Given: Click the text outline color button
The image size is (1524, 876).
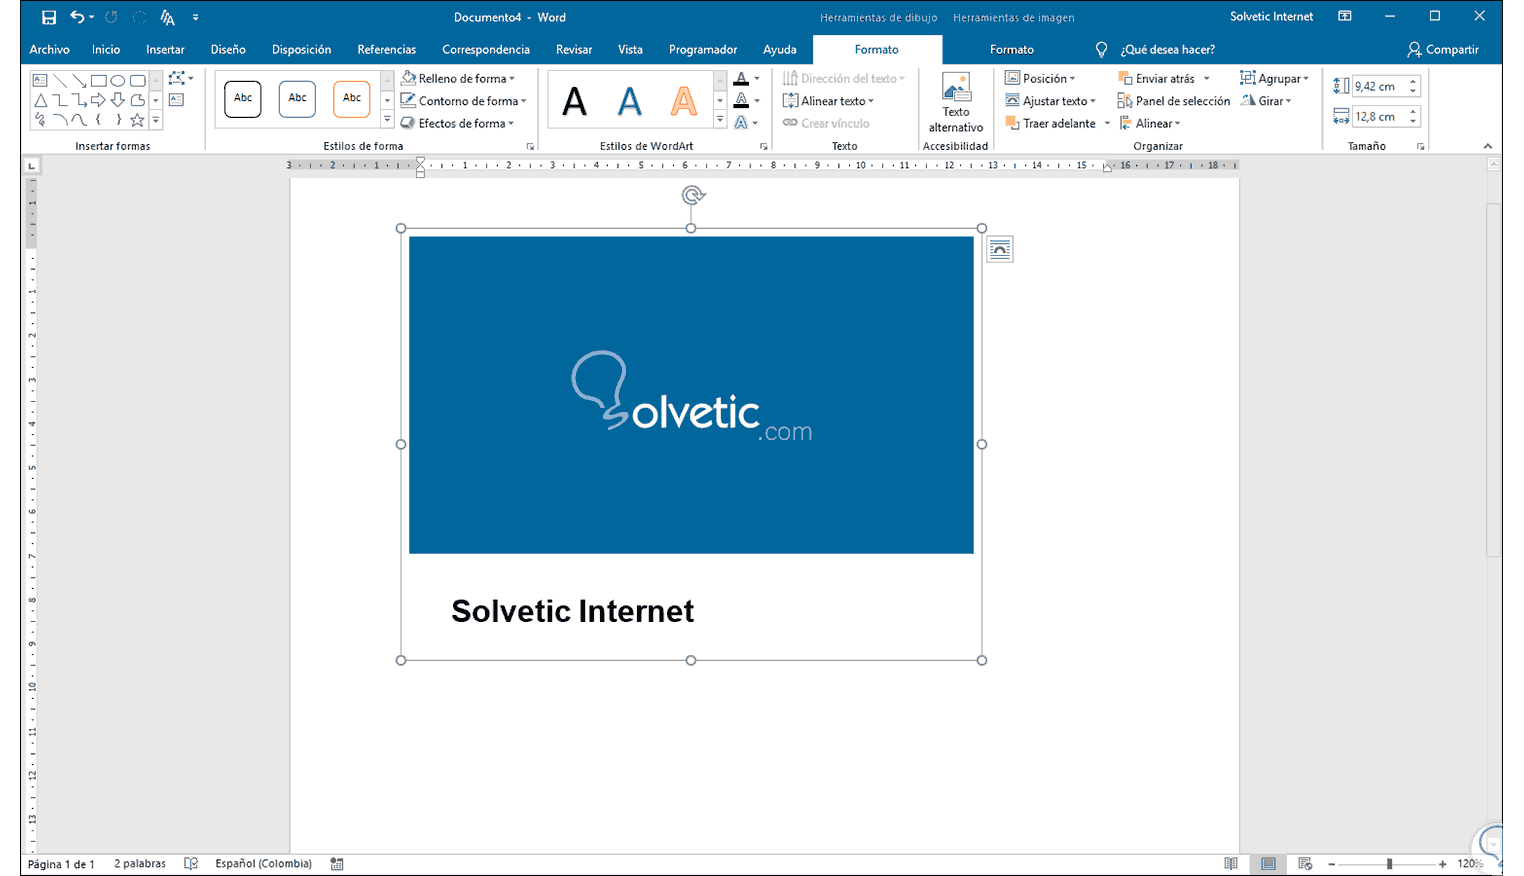Looking at the screenshot, I should tap(741, 101).
